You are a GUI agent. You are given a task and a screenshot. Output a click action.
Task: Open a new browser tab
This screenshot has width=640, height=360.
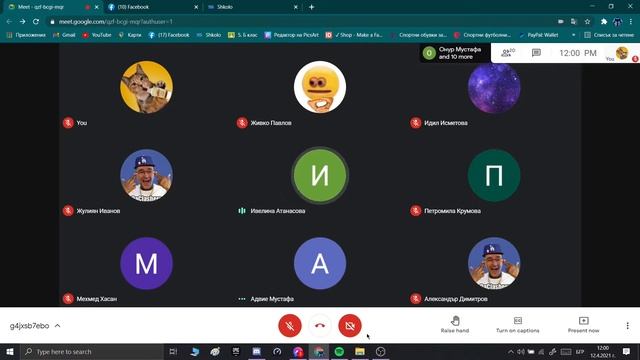point(311,7)
